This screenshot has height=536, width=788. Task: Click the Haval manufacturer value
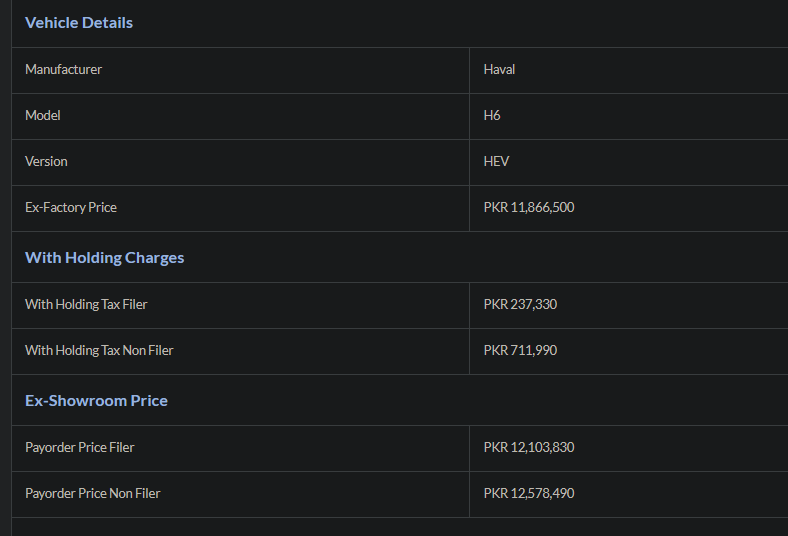499,69
